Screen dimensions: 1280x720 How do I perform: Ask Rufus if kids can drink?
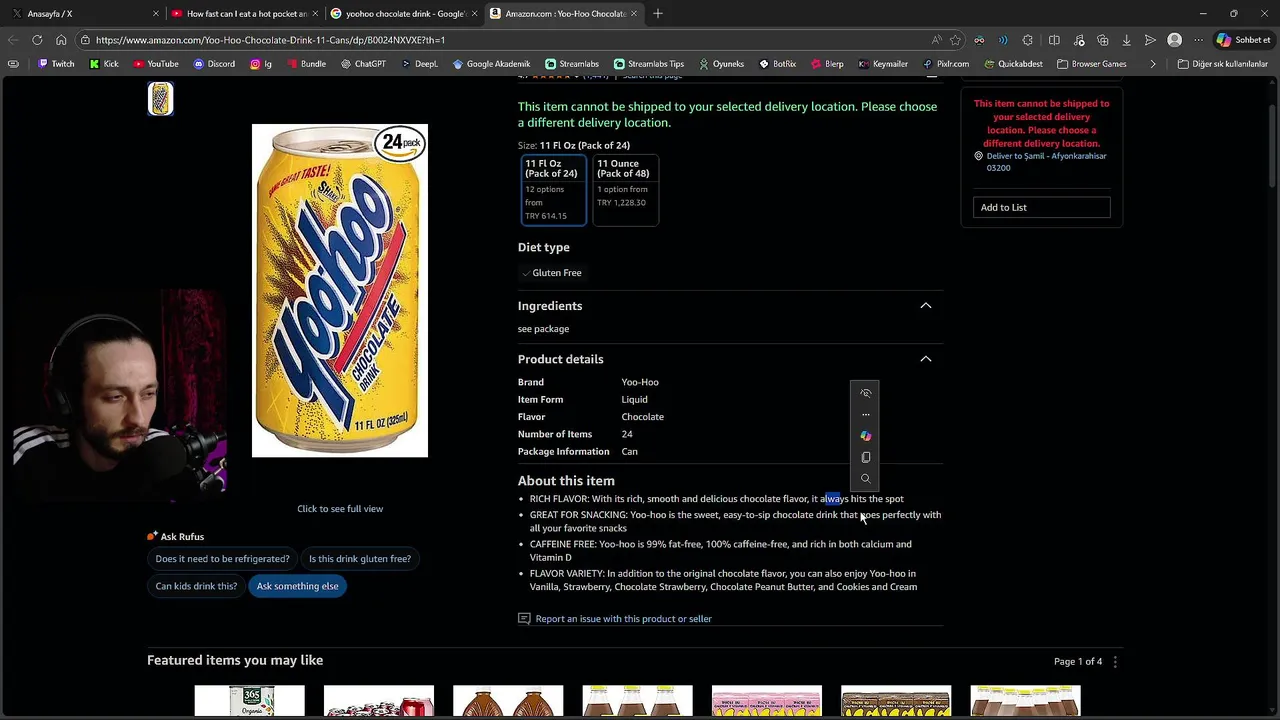click(x=196, y=586)
